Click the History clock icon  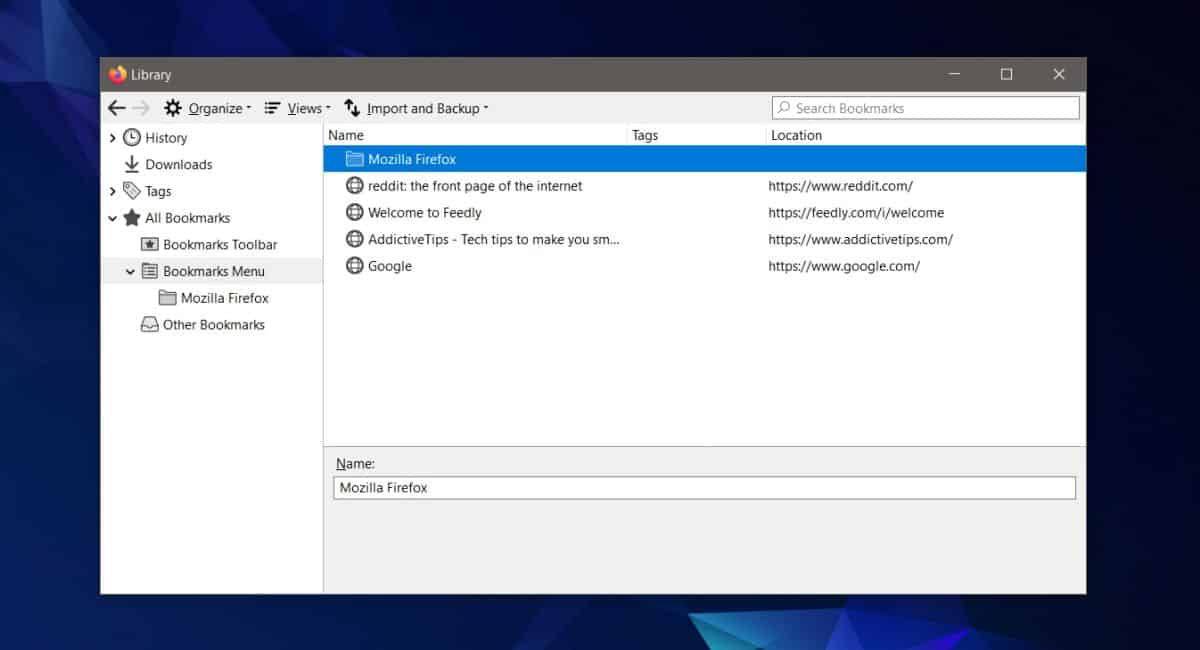point(132,138)
